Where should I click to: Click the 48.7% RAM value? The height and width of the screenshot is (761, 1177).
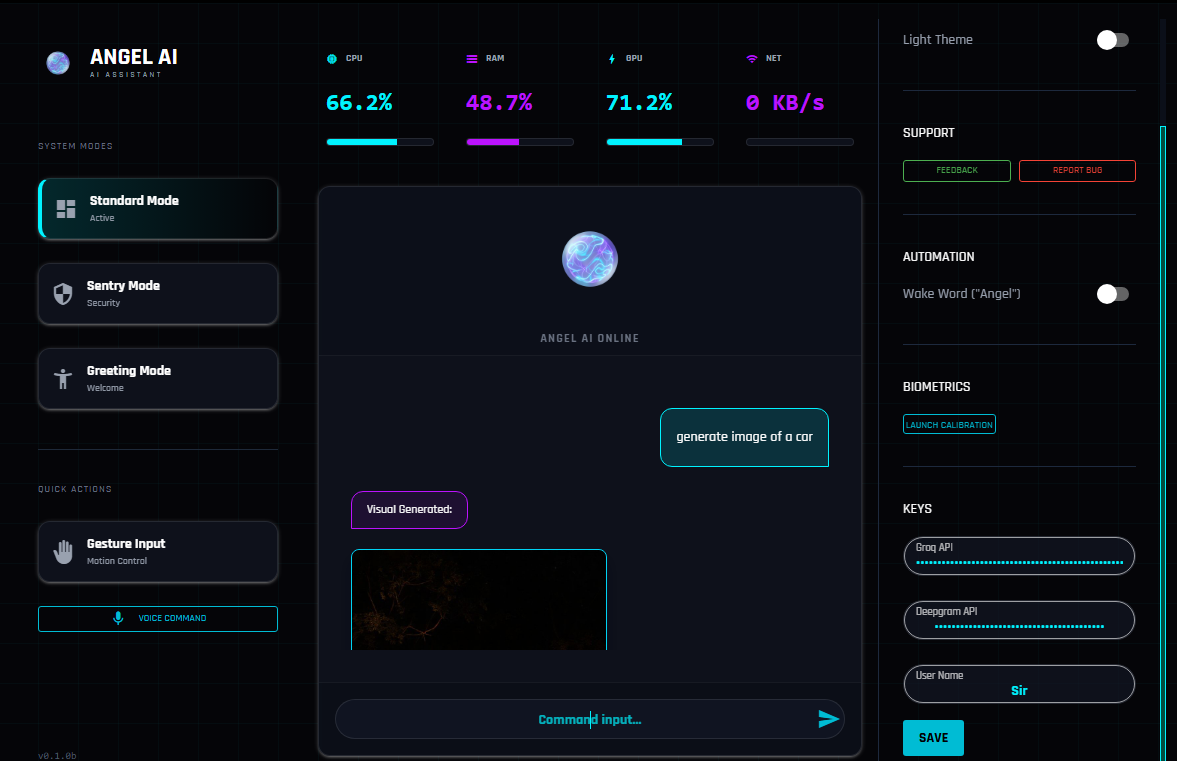(x=499, y=103)
